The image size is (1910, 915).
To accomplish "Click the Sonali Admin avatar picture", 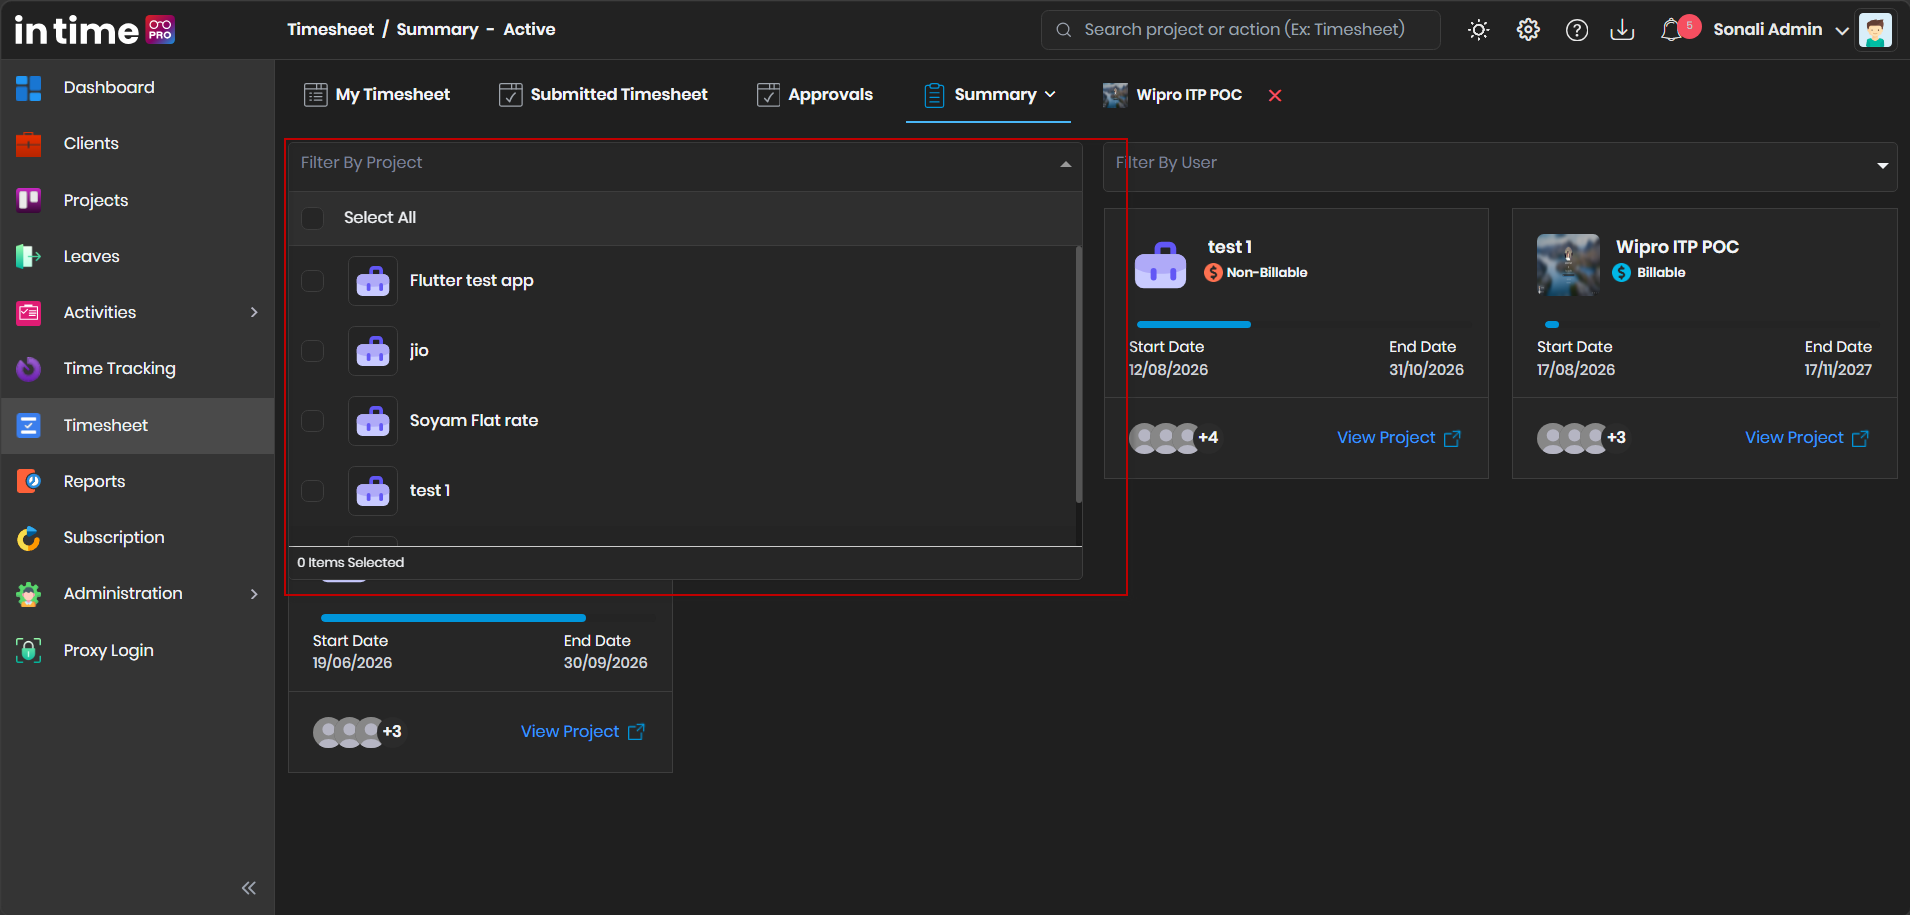I will pos(1875,30).
